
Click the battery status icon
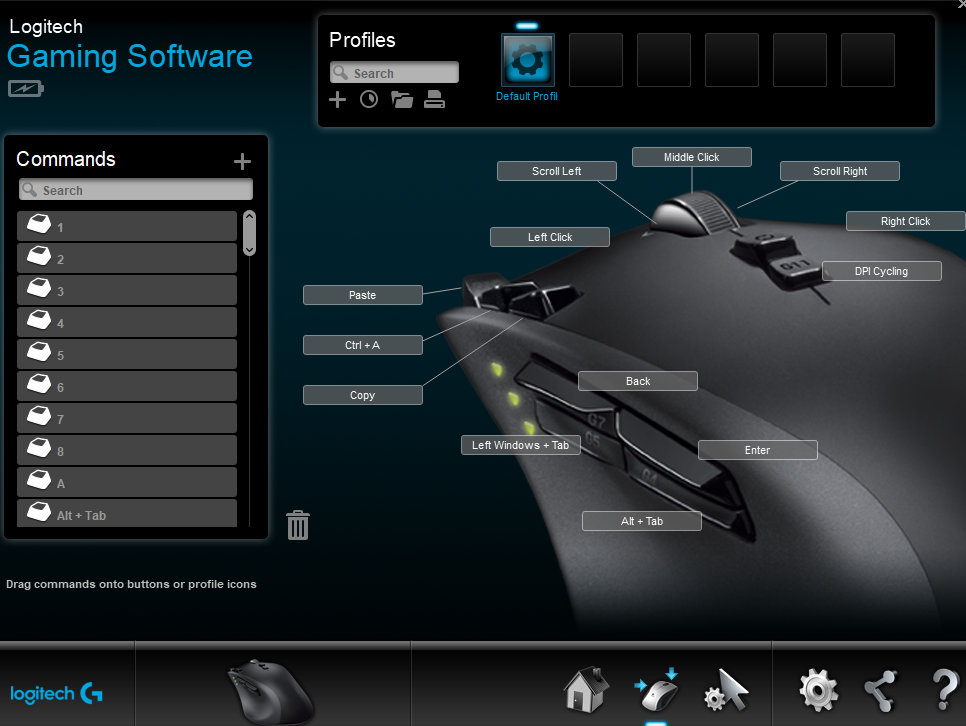pos(26,89)
